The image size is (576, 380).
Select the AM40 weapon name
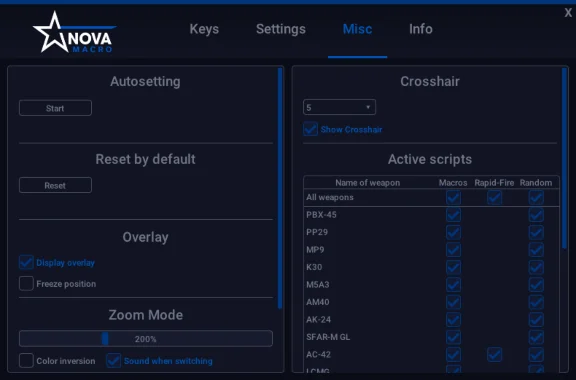click(x=318, y=302)
